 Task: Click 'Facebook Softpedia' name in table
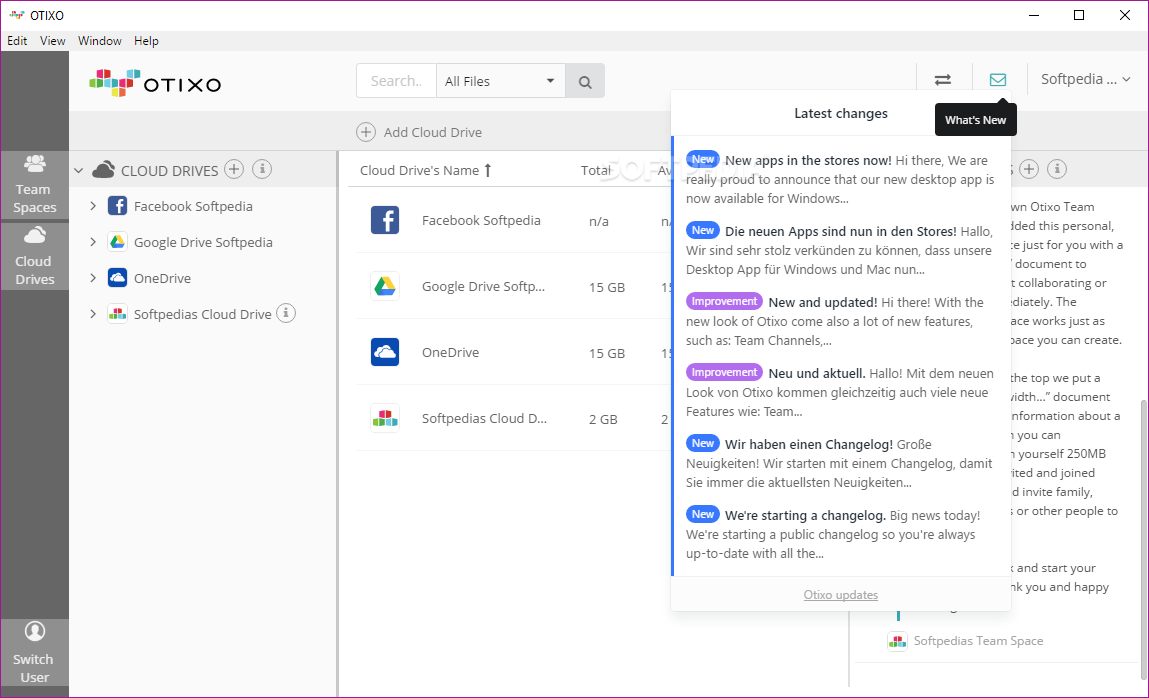pos(481,220)
